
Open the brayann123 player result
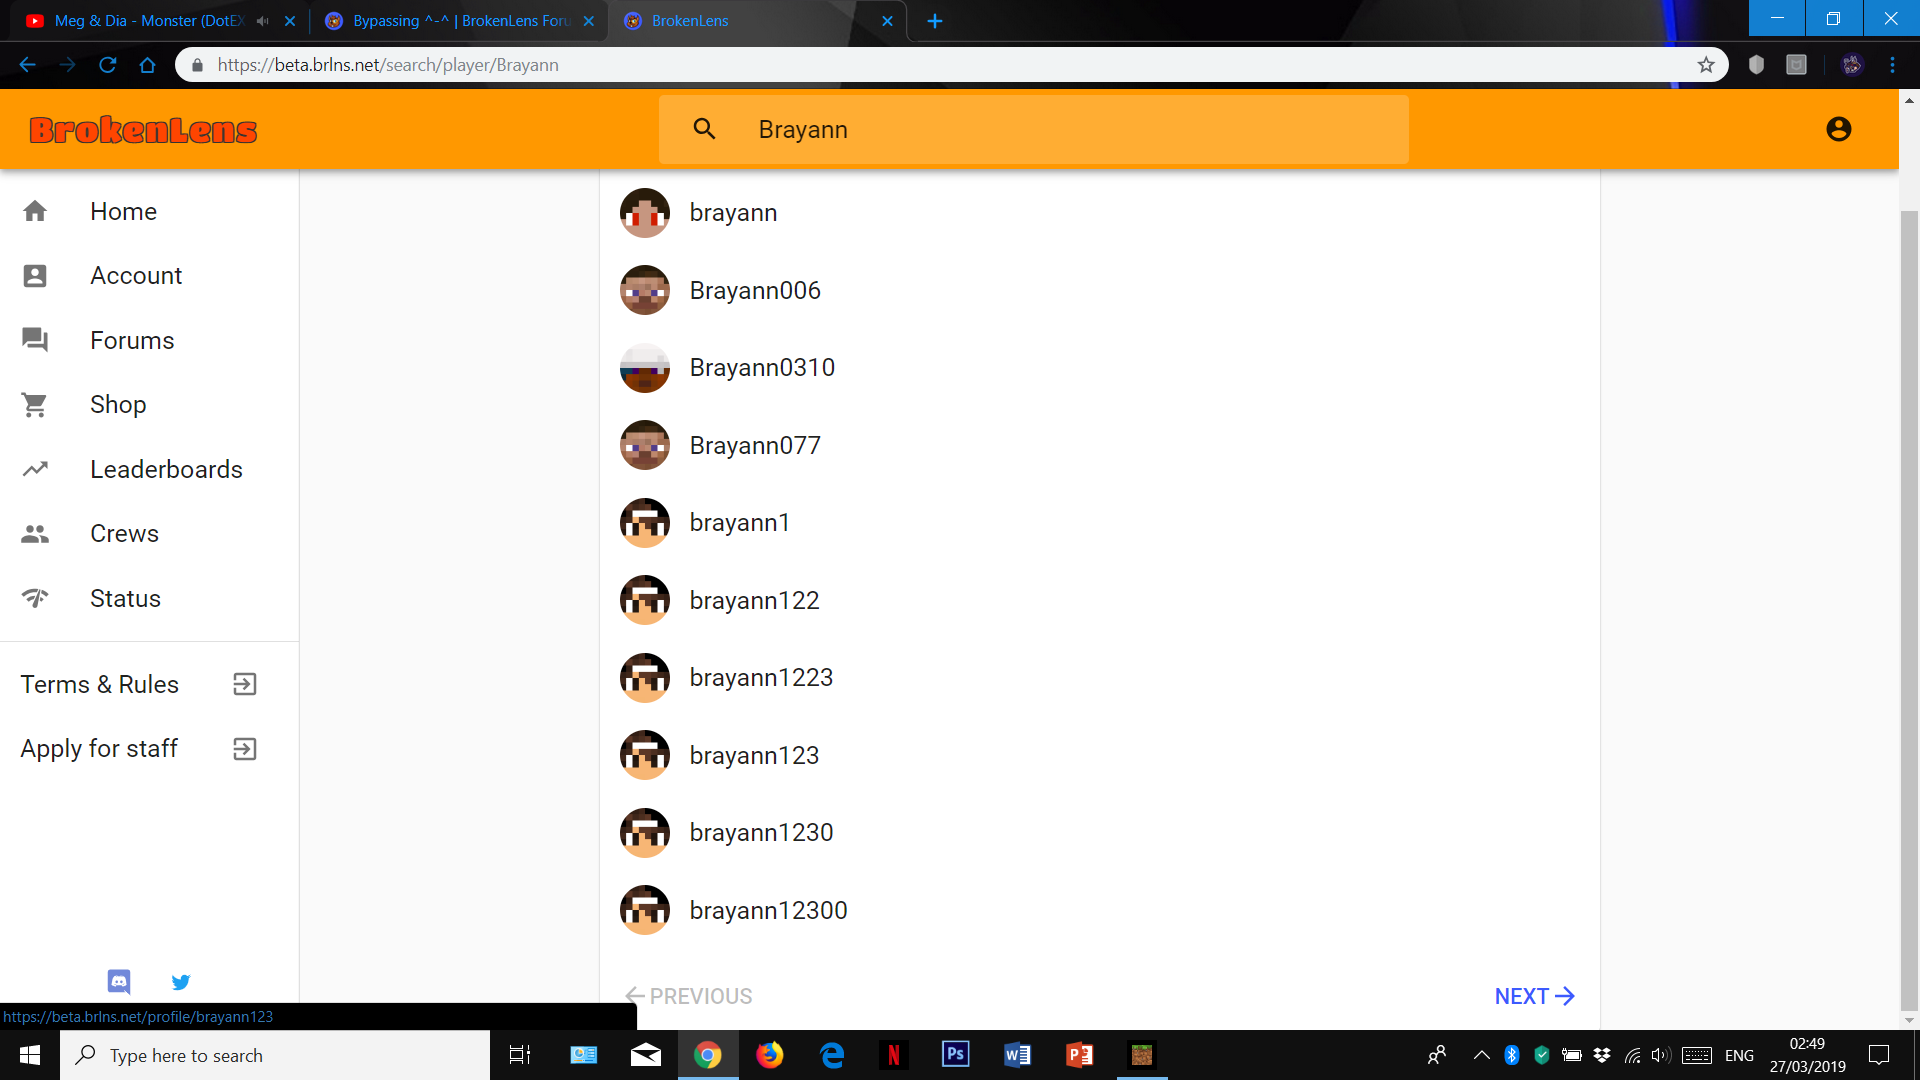(x=1100, y=755)
